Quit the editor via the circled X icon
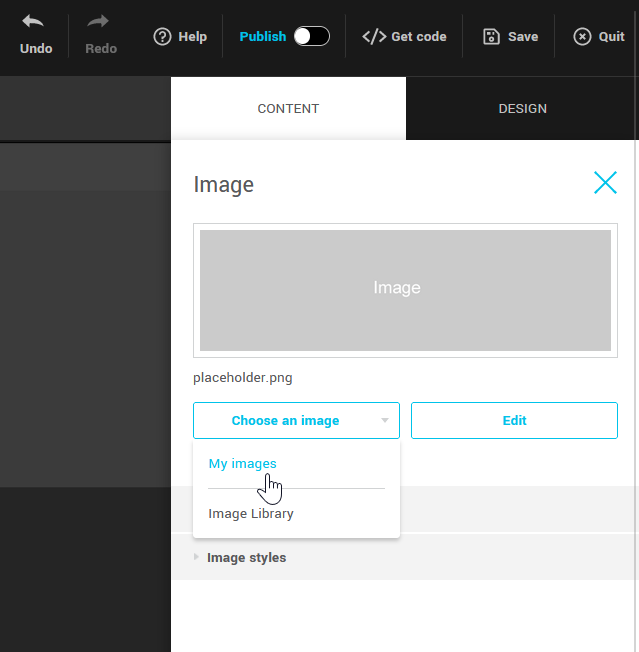The image size is (639, 652). click(x=582, y=37)
